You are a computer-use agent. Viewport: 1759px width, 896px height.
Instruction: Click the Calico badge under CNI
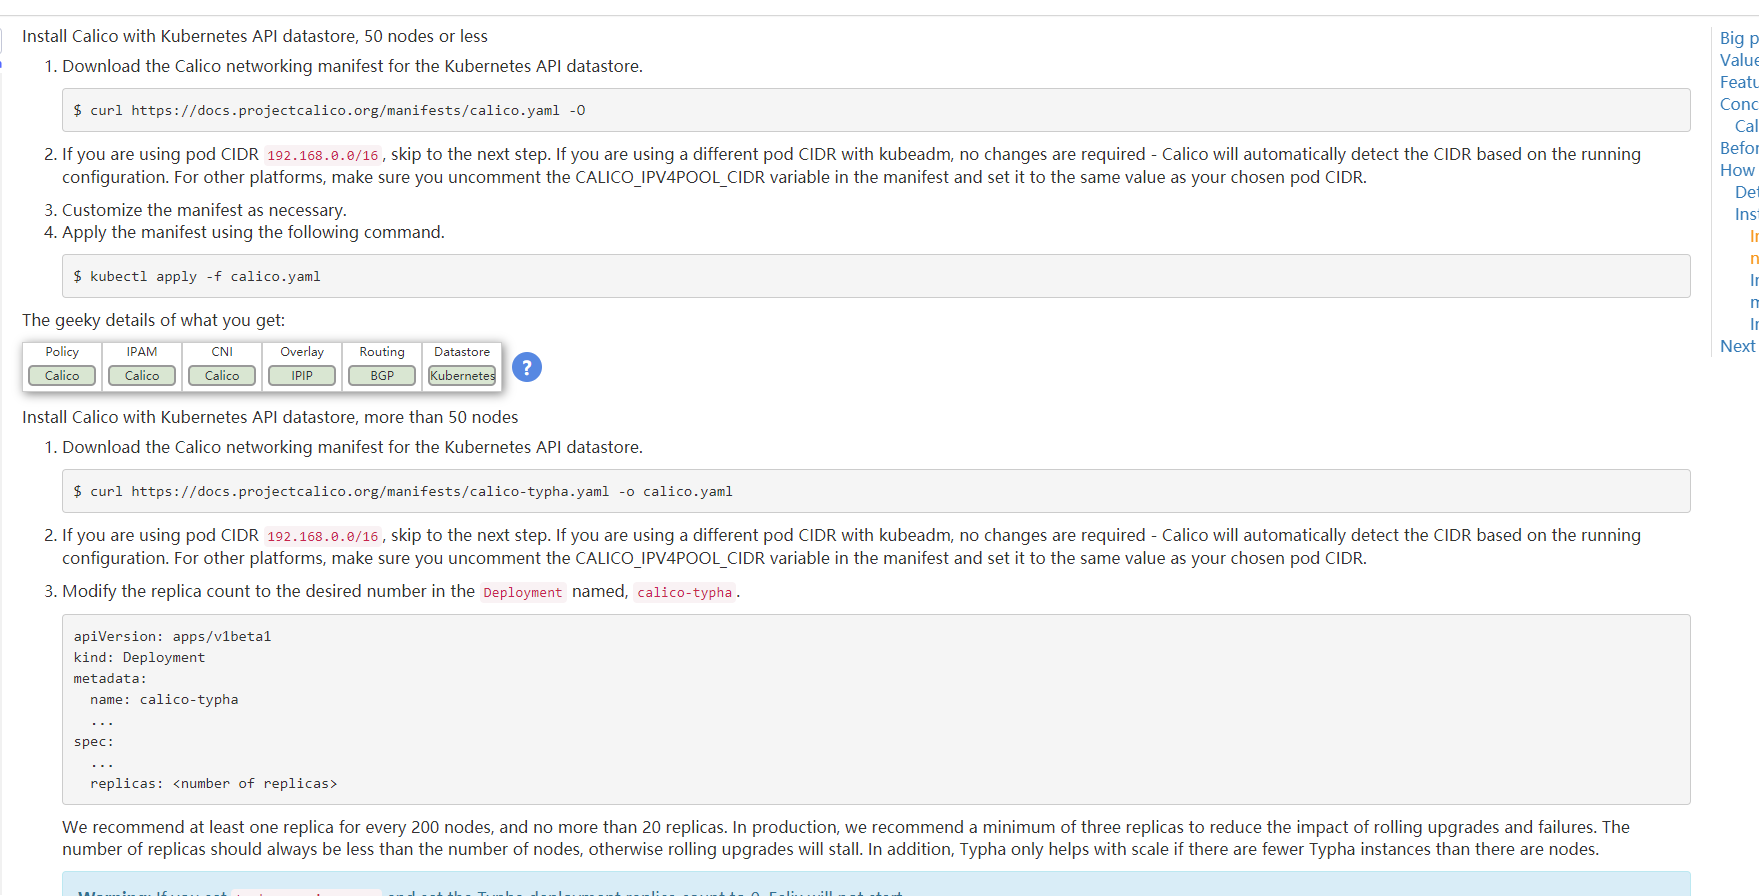point(222,376)
